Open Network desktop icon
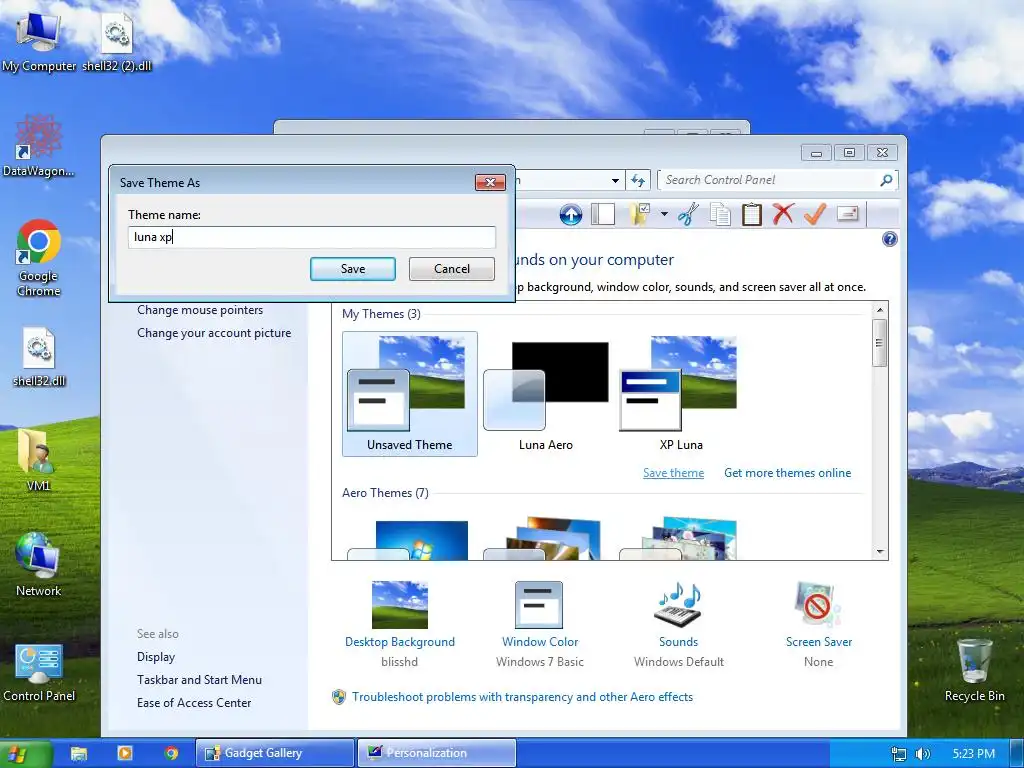 [38, 564]
